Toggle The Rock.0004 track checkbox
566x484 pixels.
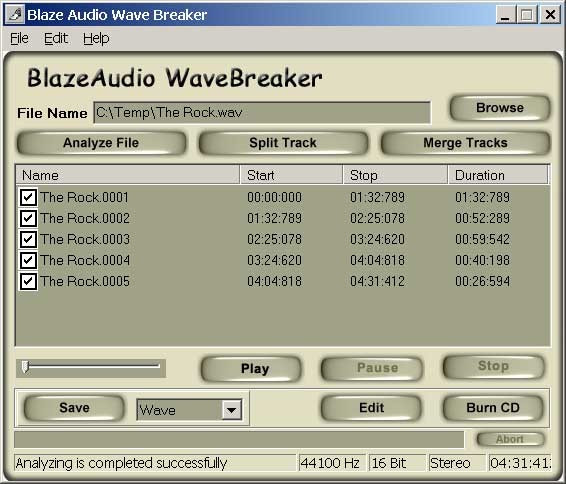click(28, 260)
